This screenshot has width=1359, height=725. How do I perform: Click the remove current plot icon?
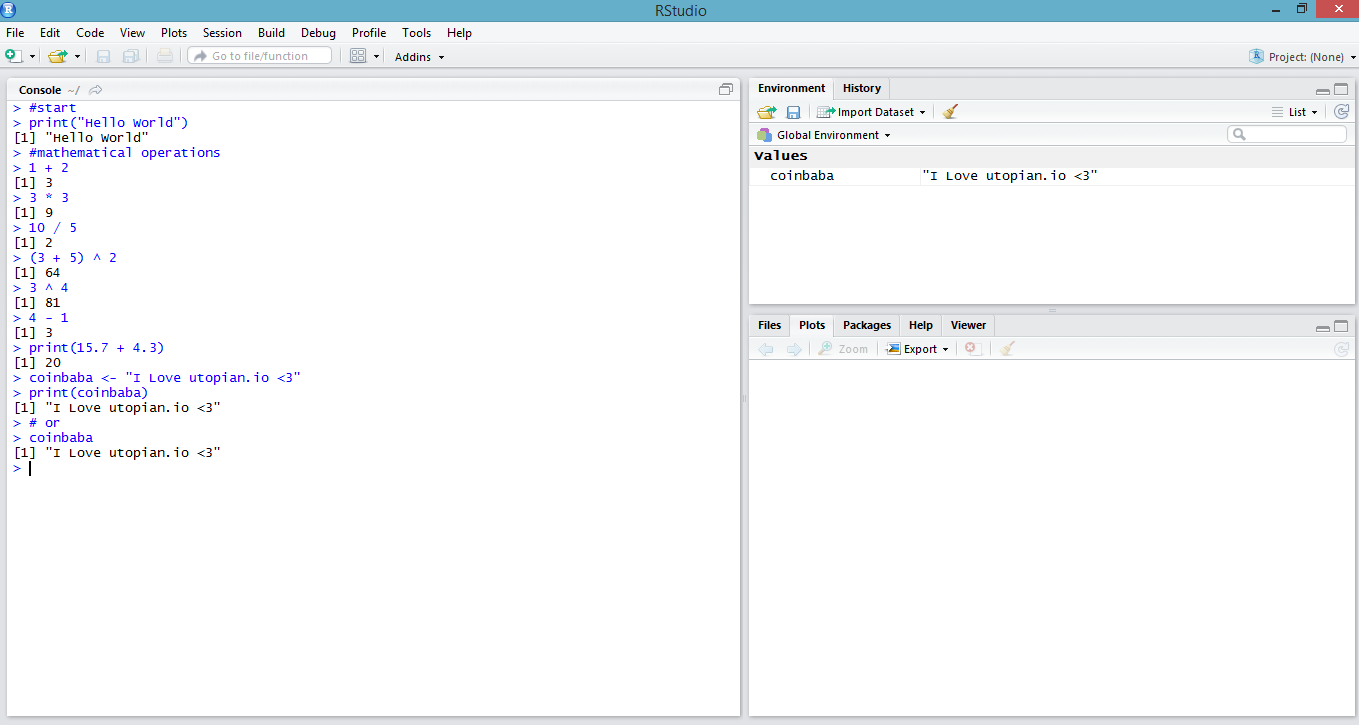[972, 349]
